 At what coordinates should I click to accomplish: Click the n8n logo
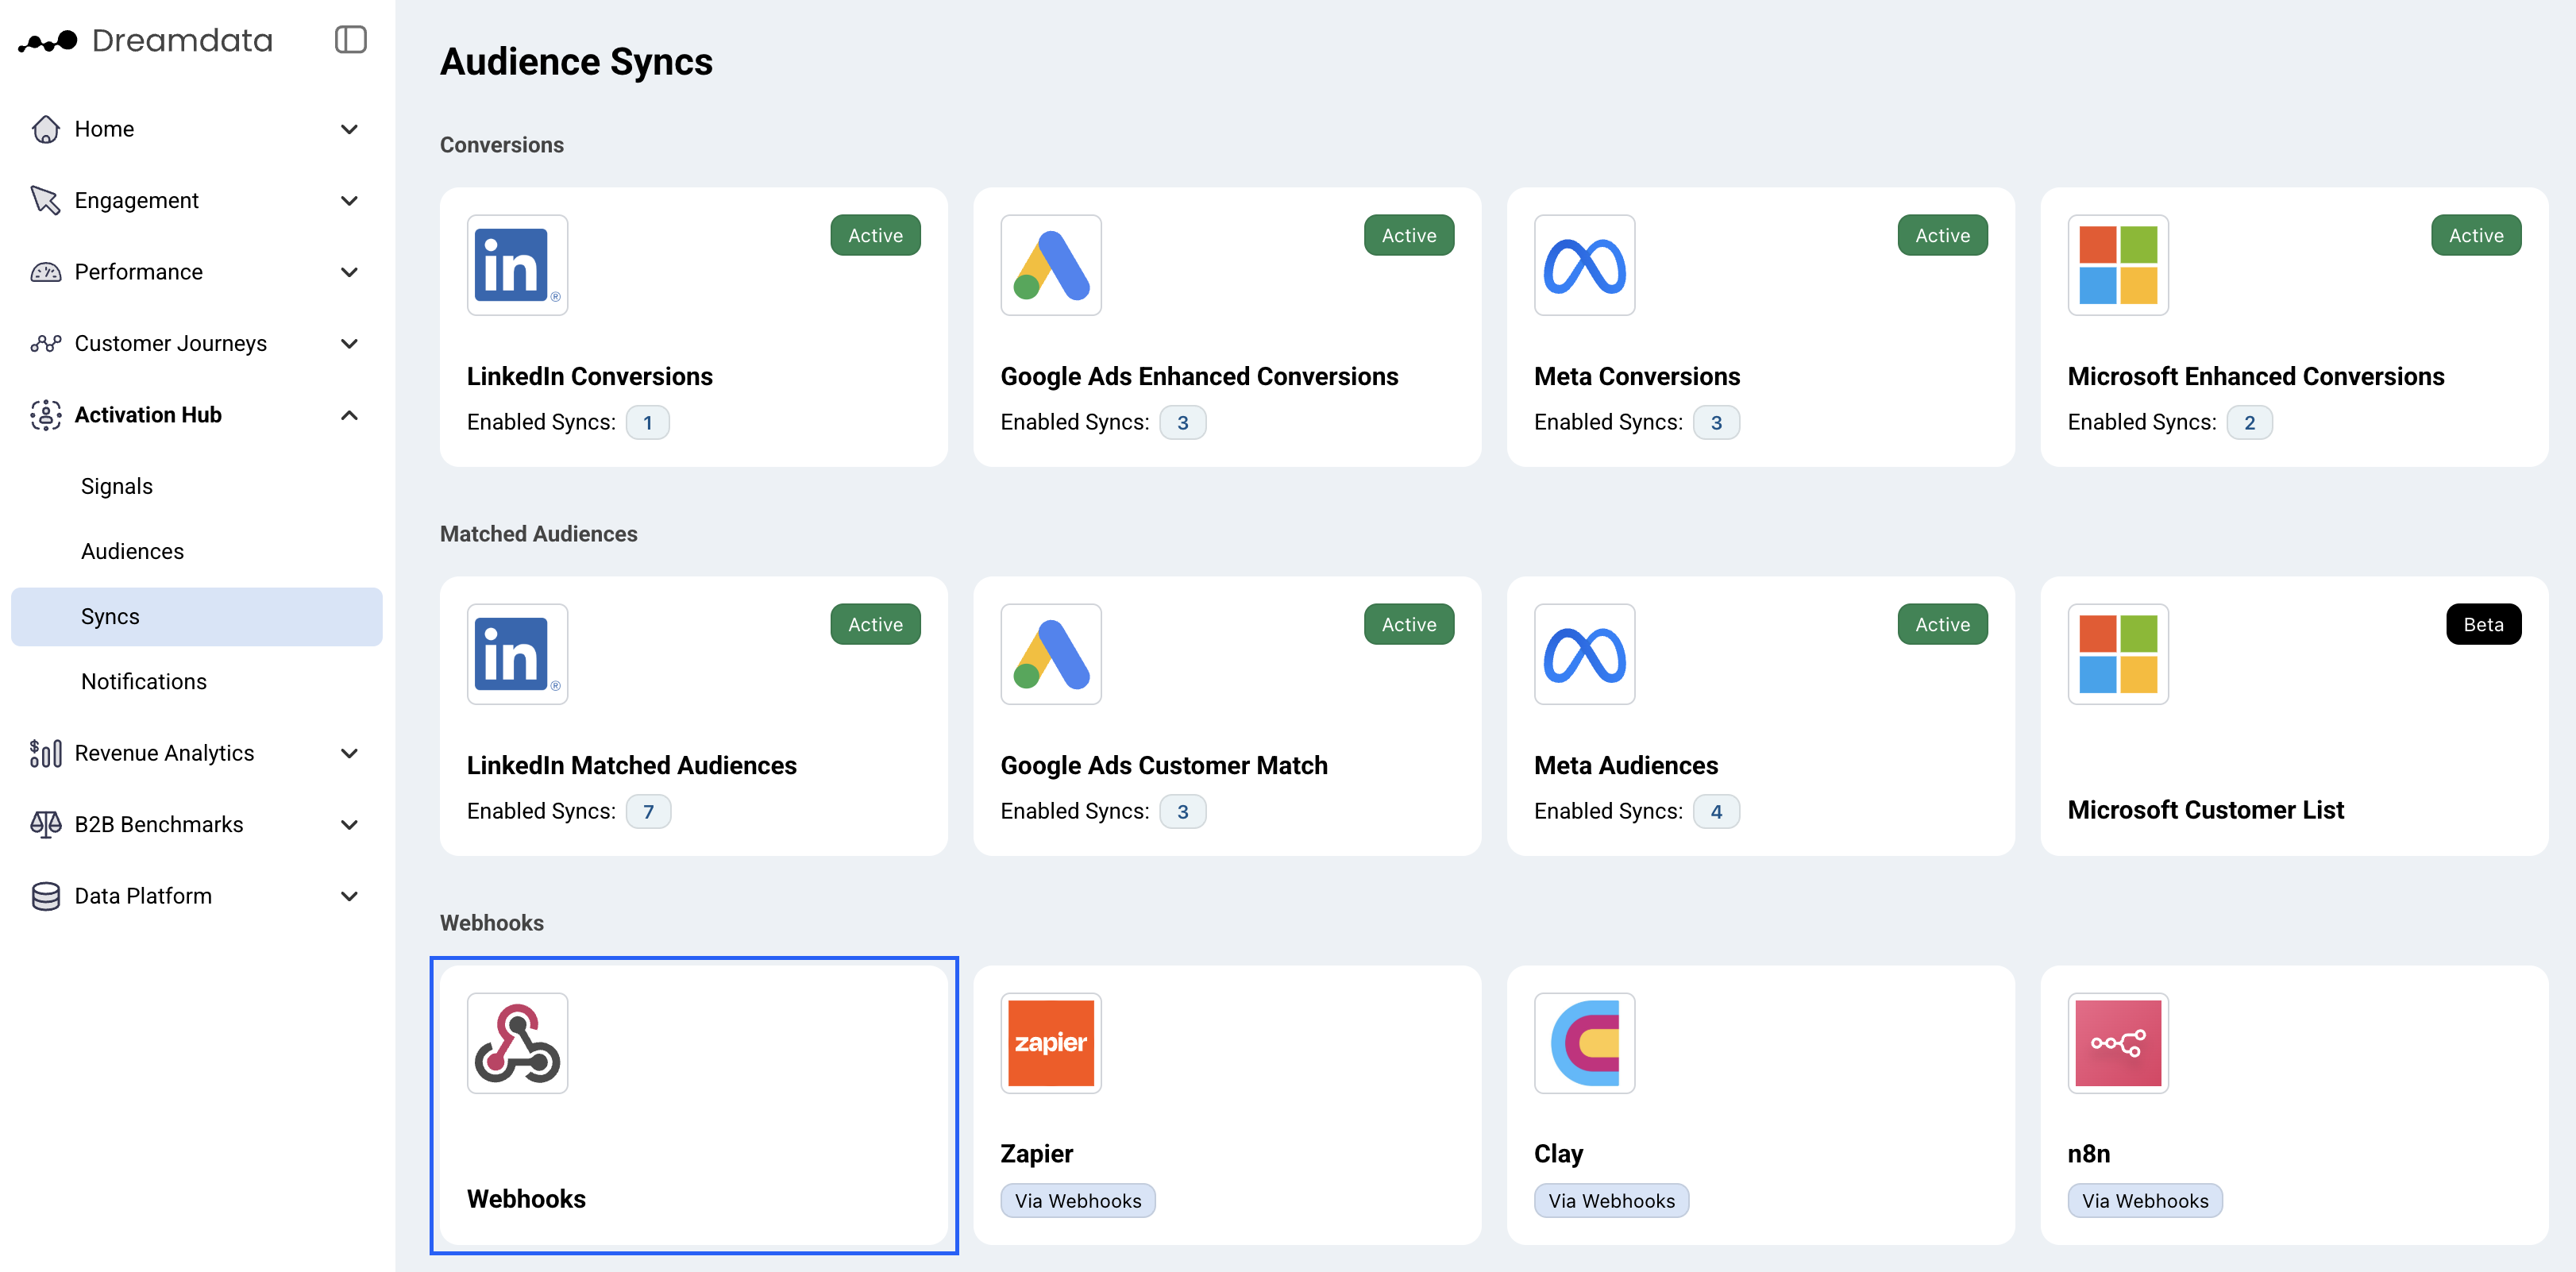[2118, 1043]
